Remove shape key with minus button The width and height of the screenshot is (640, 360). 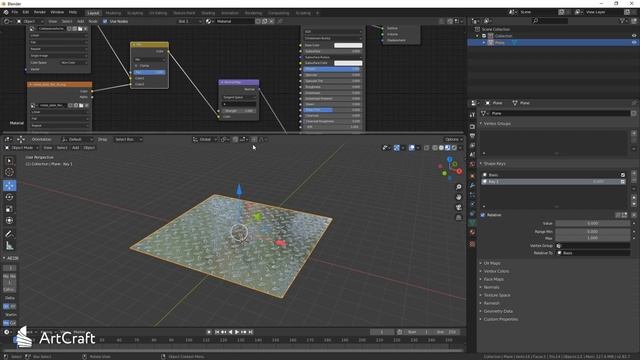[x=634, y=180]
